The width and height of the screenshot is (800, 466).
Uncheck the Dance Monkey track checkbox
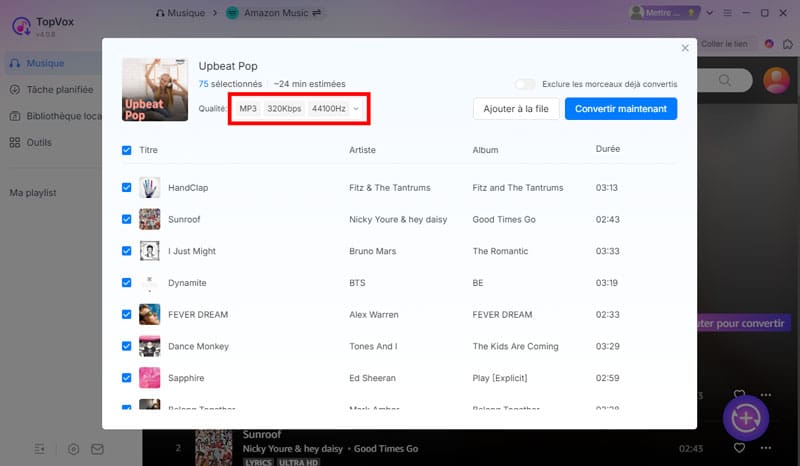pyautogui.click(x=127, y=346)
